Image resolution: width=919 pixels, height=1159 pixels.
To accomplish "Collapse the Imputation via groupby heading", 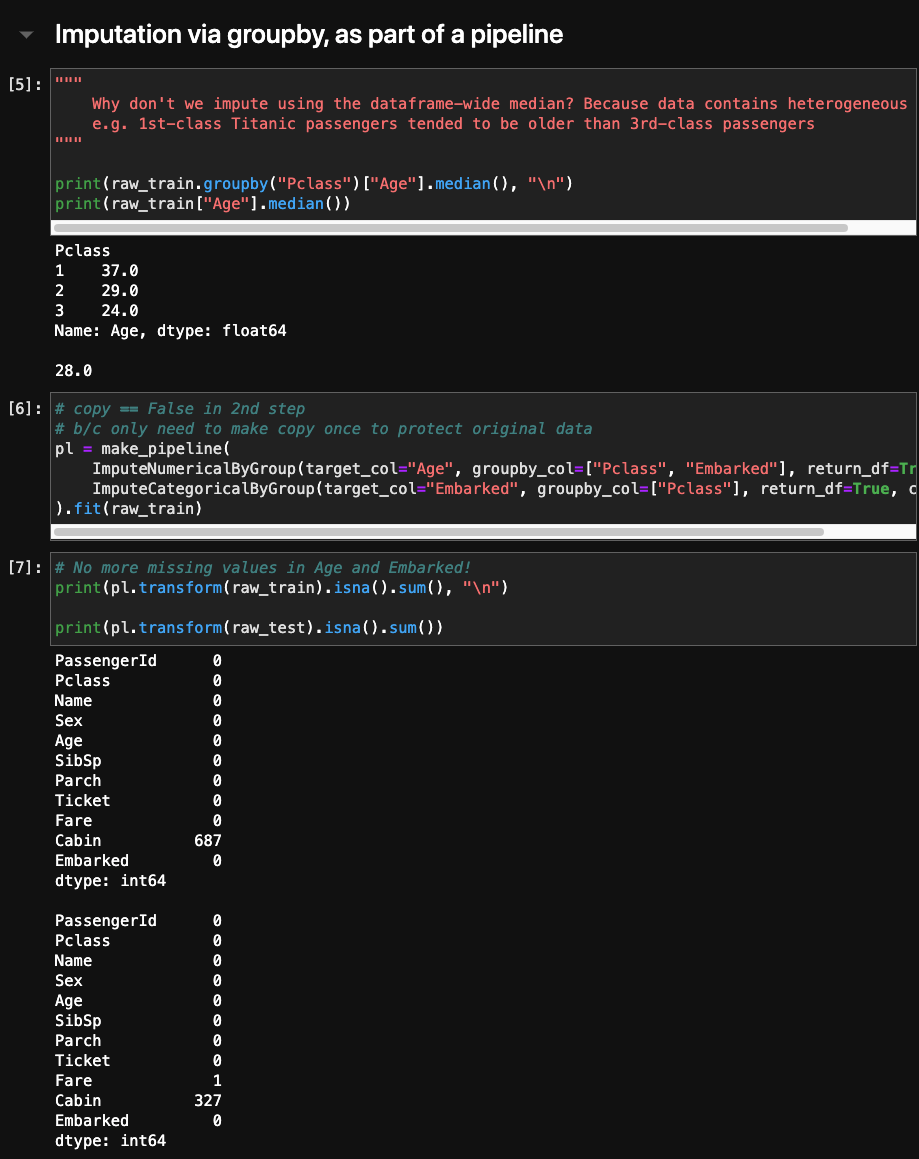I will 27,35.
